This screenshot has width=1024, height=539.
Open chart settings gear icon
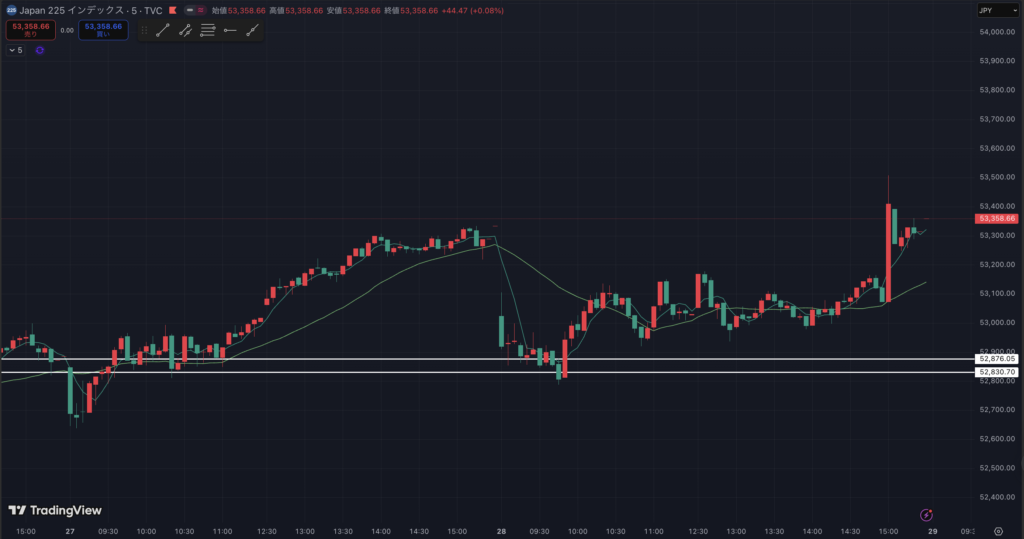998,531
